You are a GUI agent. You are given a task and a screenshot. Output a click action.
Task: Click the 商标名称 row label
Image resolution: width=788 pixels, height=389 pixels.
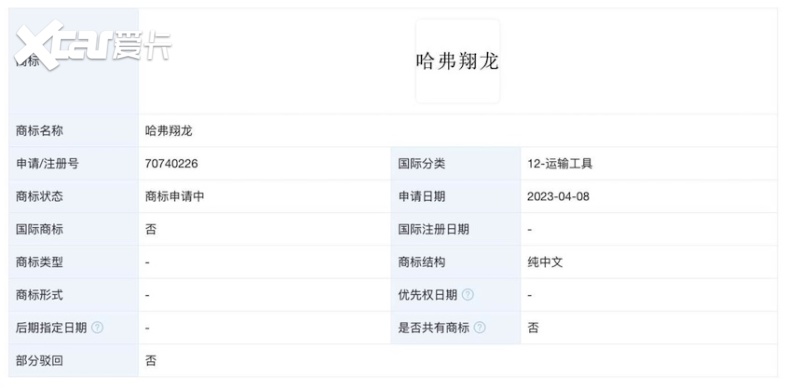(40, 131)
